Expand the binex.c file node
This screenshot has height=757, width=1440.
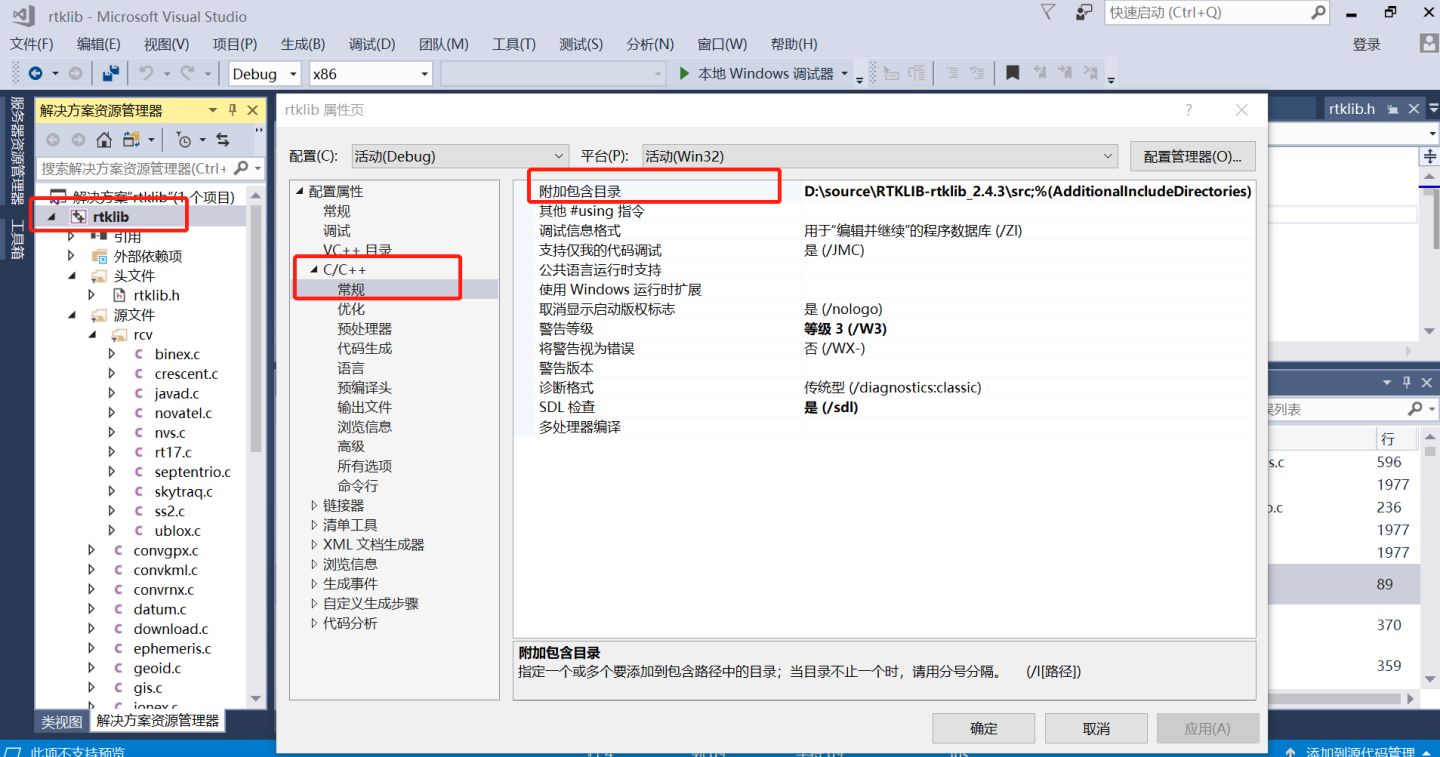(x=111, y=354)
